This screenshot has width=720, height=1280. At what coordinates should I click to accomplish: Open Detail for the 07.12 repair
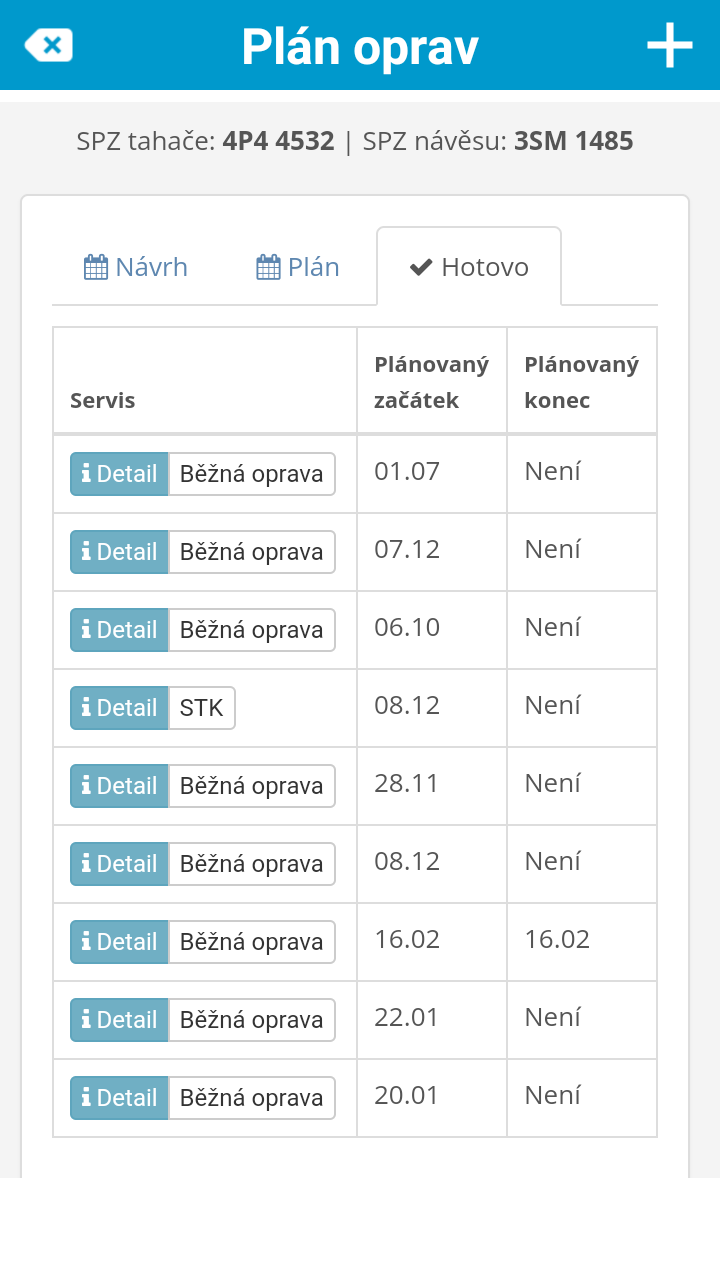tap(119, 552)
